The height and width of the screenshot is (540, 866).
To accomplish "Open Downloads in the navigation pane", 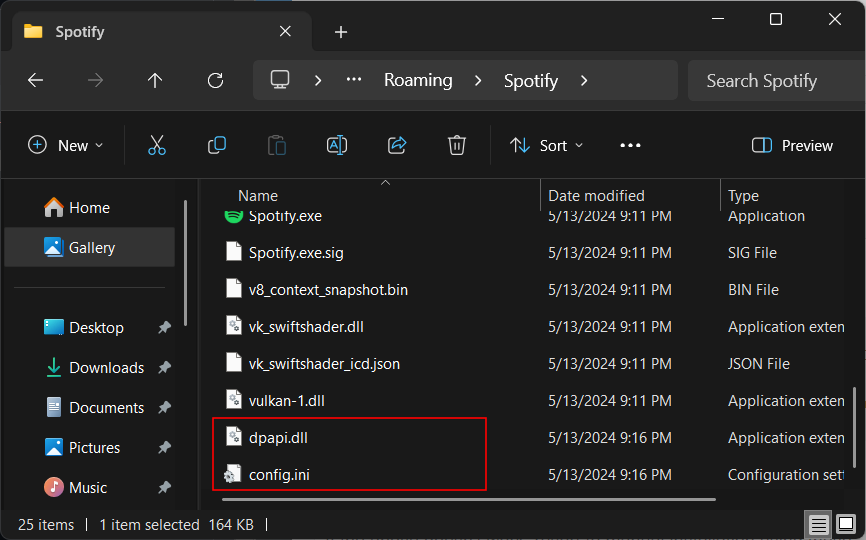I will pos(106,368).
